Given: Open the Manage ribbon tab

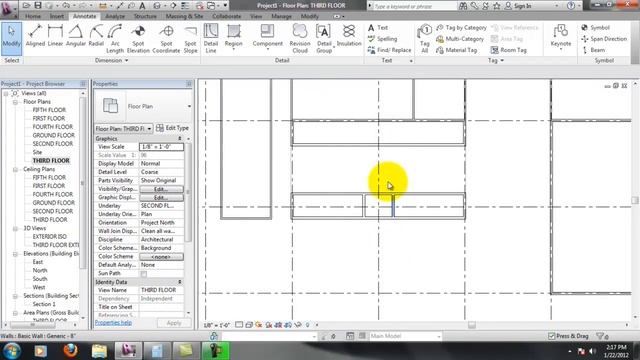Looking at the screenshot, I should [281, 16].
